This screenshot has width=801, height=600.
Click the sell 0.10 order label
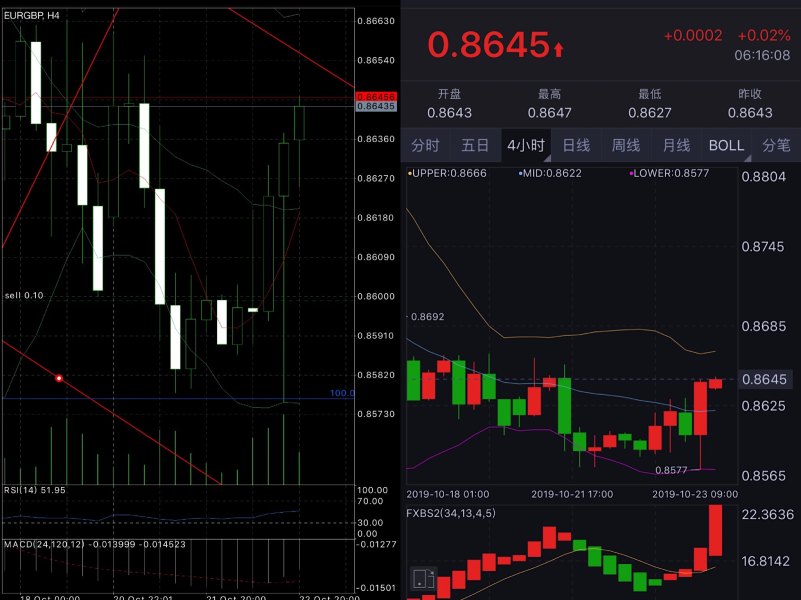tap(24, 296)
